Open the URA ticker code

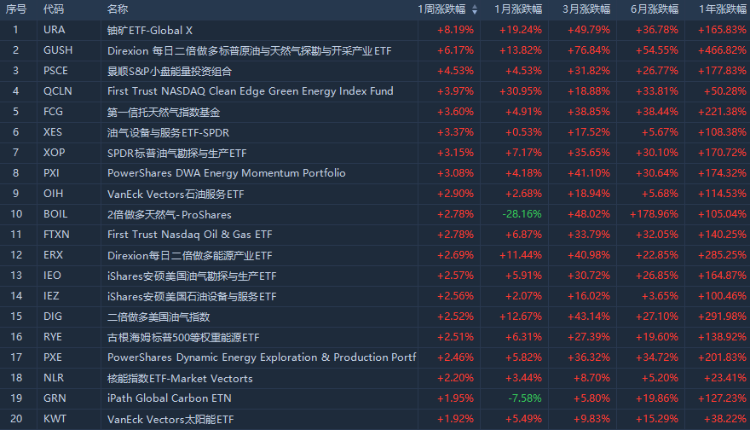pos(54,29)
